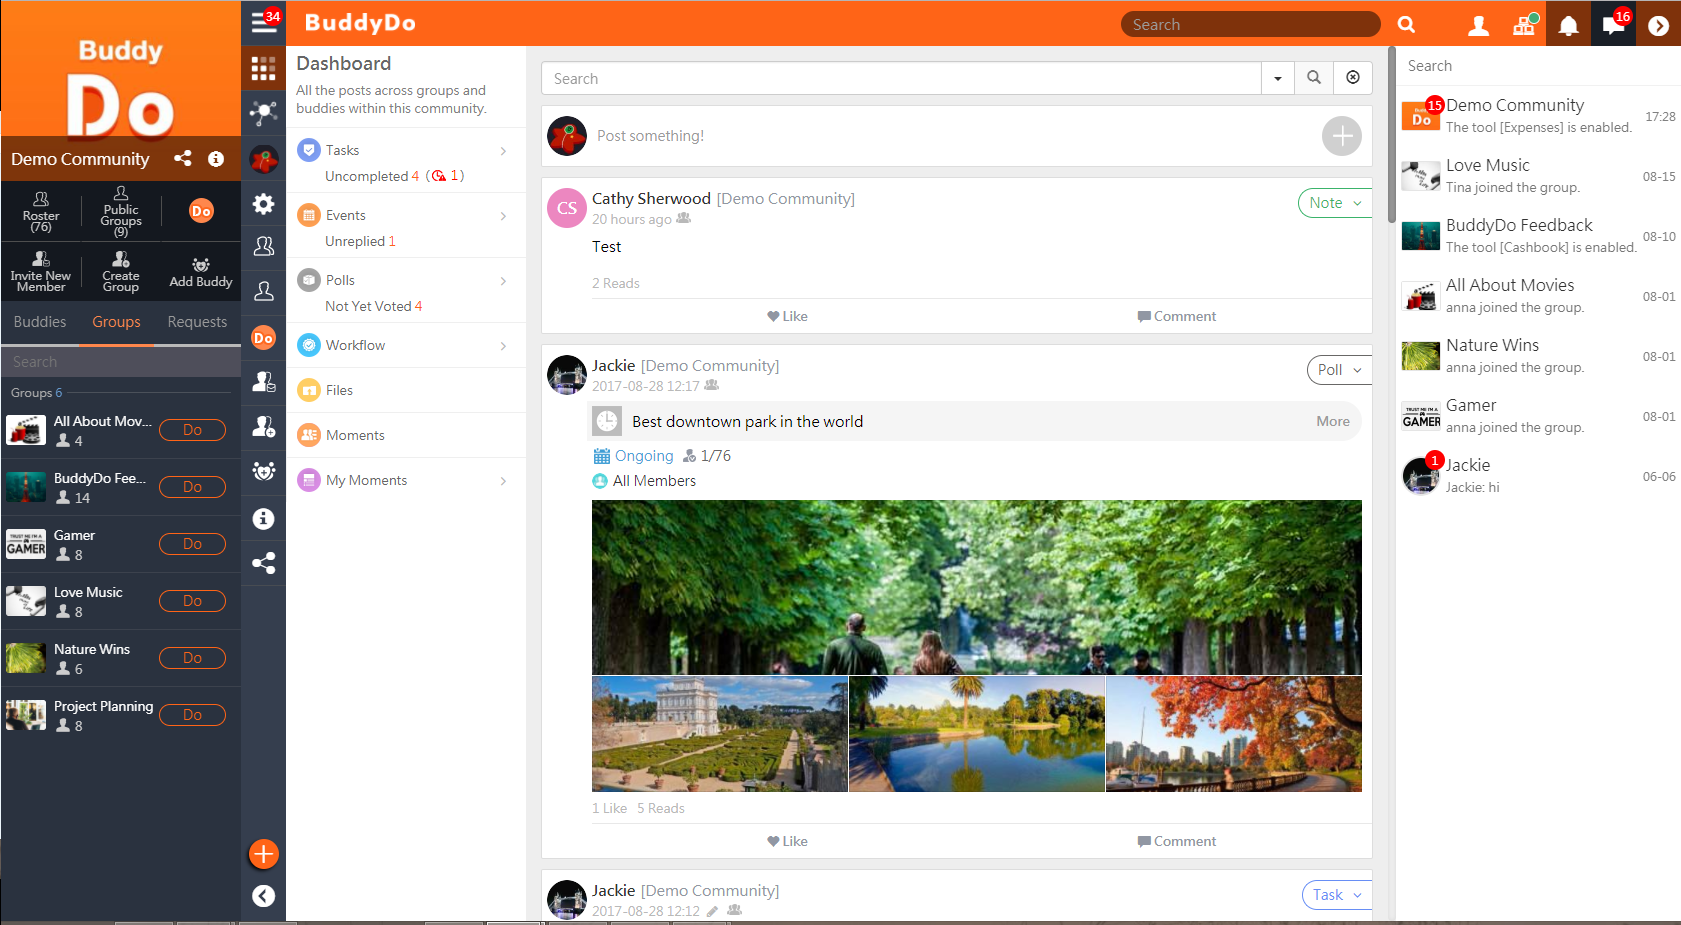Expand the Workflow row chevron
The width and height of the screenshot is (1681, 925).
click(x=503, y=346)
